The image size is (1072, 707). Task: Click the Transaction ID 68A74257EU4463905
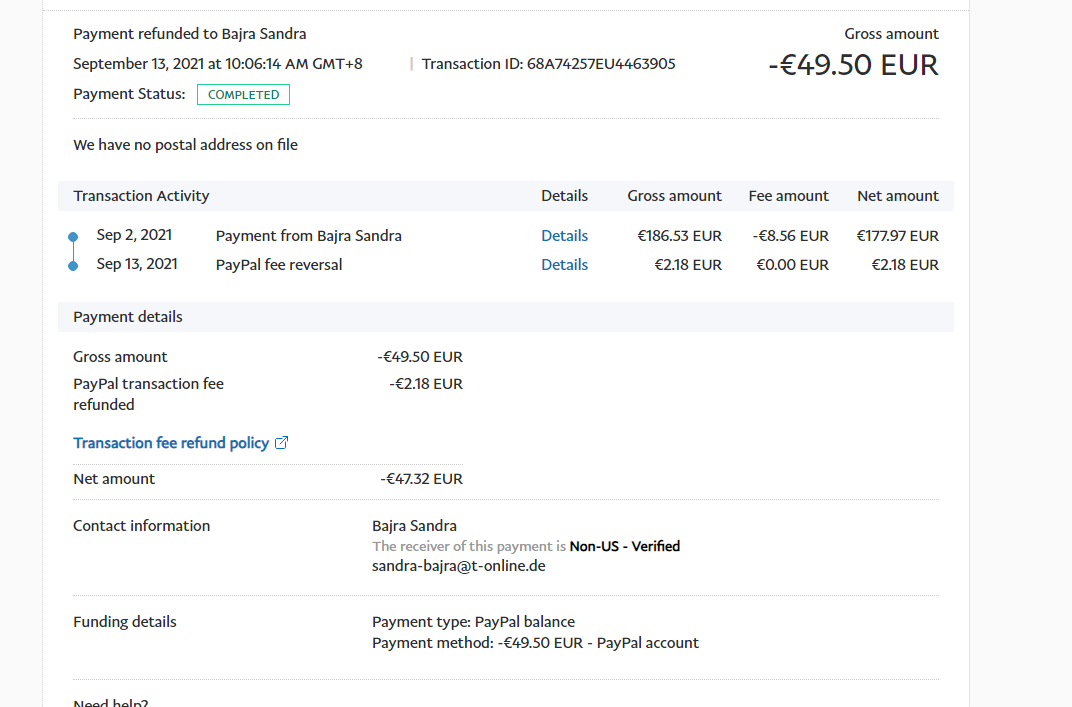[x=548, y=64]
